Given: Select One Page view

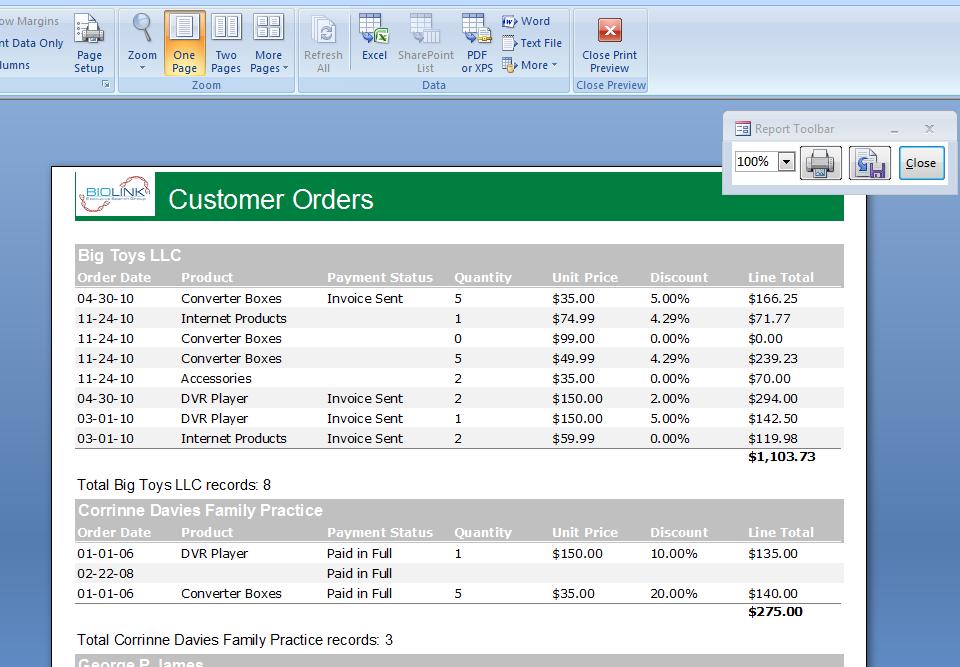Looking at the screenshot, I should point(185,43).
